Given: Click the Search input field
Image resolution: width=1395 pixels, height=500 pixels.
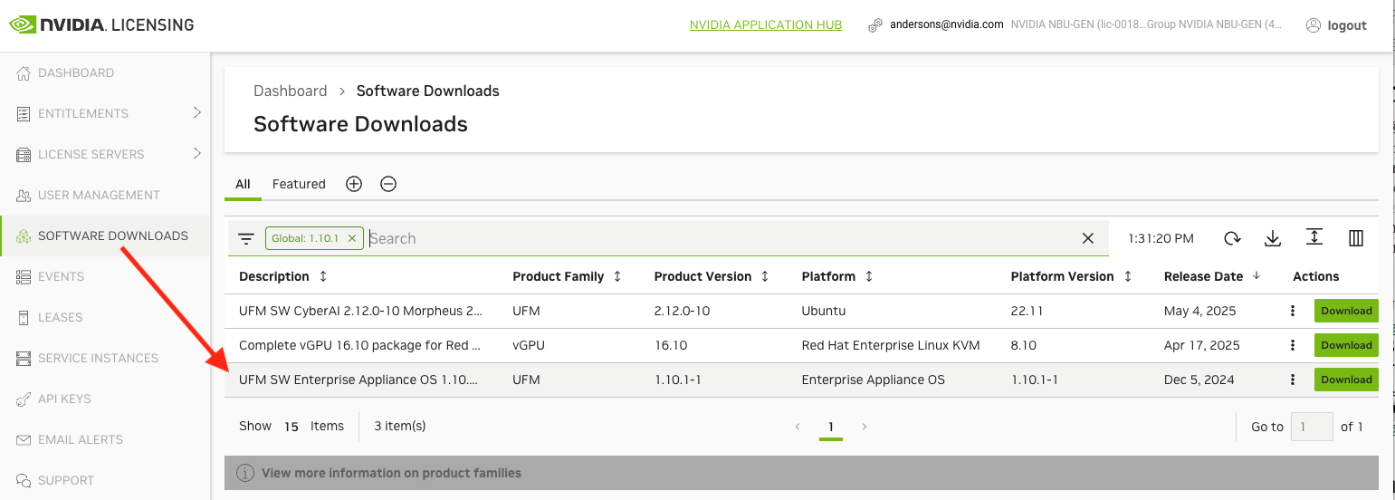Looking at the screenshot, I should (x=720, y=239).
